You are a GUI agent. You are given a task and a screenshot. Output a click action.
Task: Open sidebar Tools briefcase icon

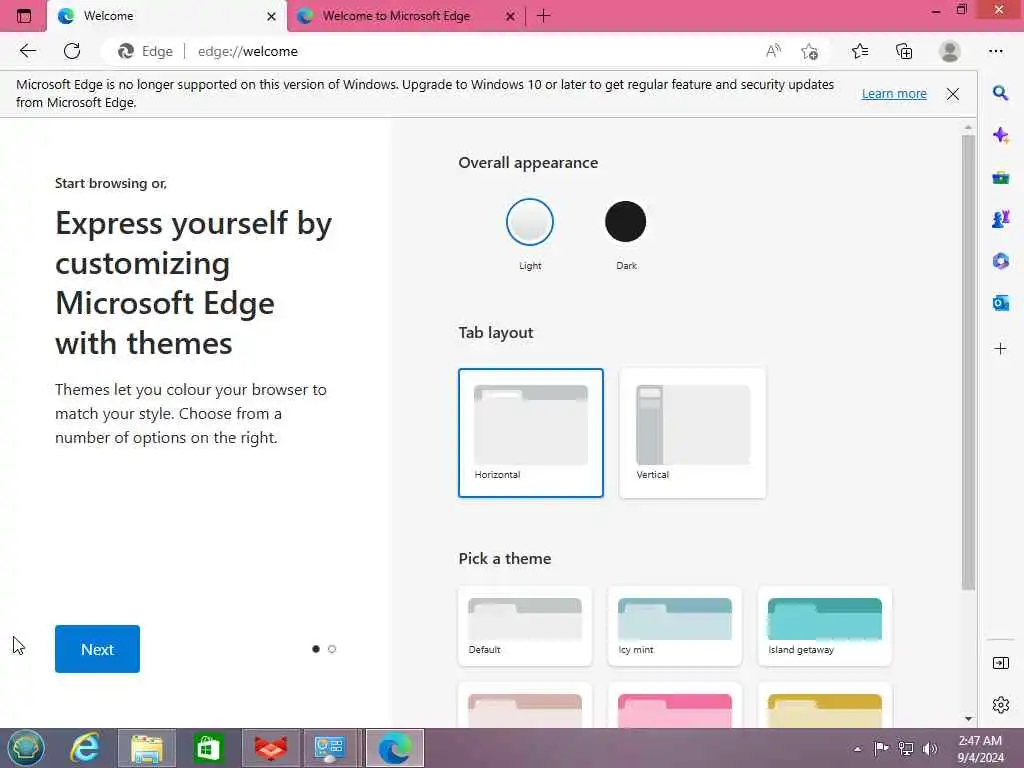pos(1000,178)
